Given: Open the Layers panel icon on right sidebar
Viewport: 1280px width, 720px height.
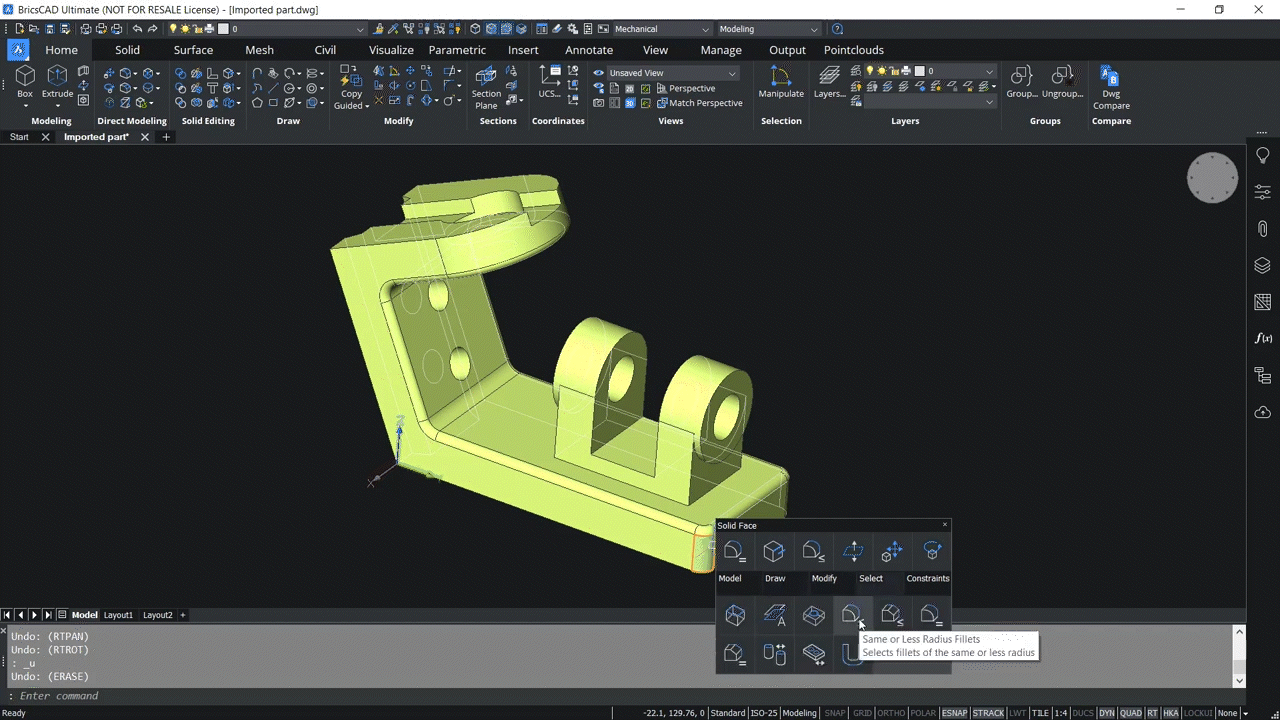Looking at the screenshot, I should pos(1262,265).
